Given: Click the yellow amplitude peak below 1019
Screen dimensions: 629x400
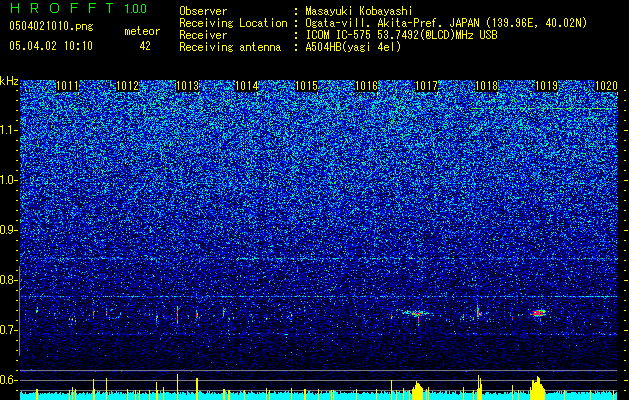Looking at the screenshot, I should click(538, 388).
